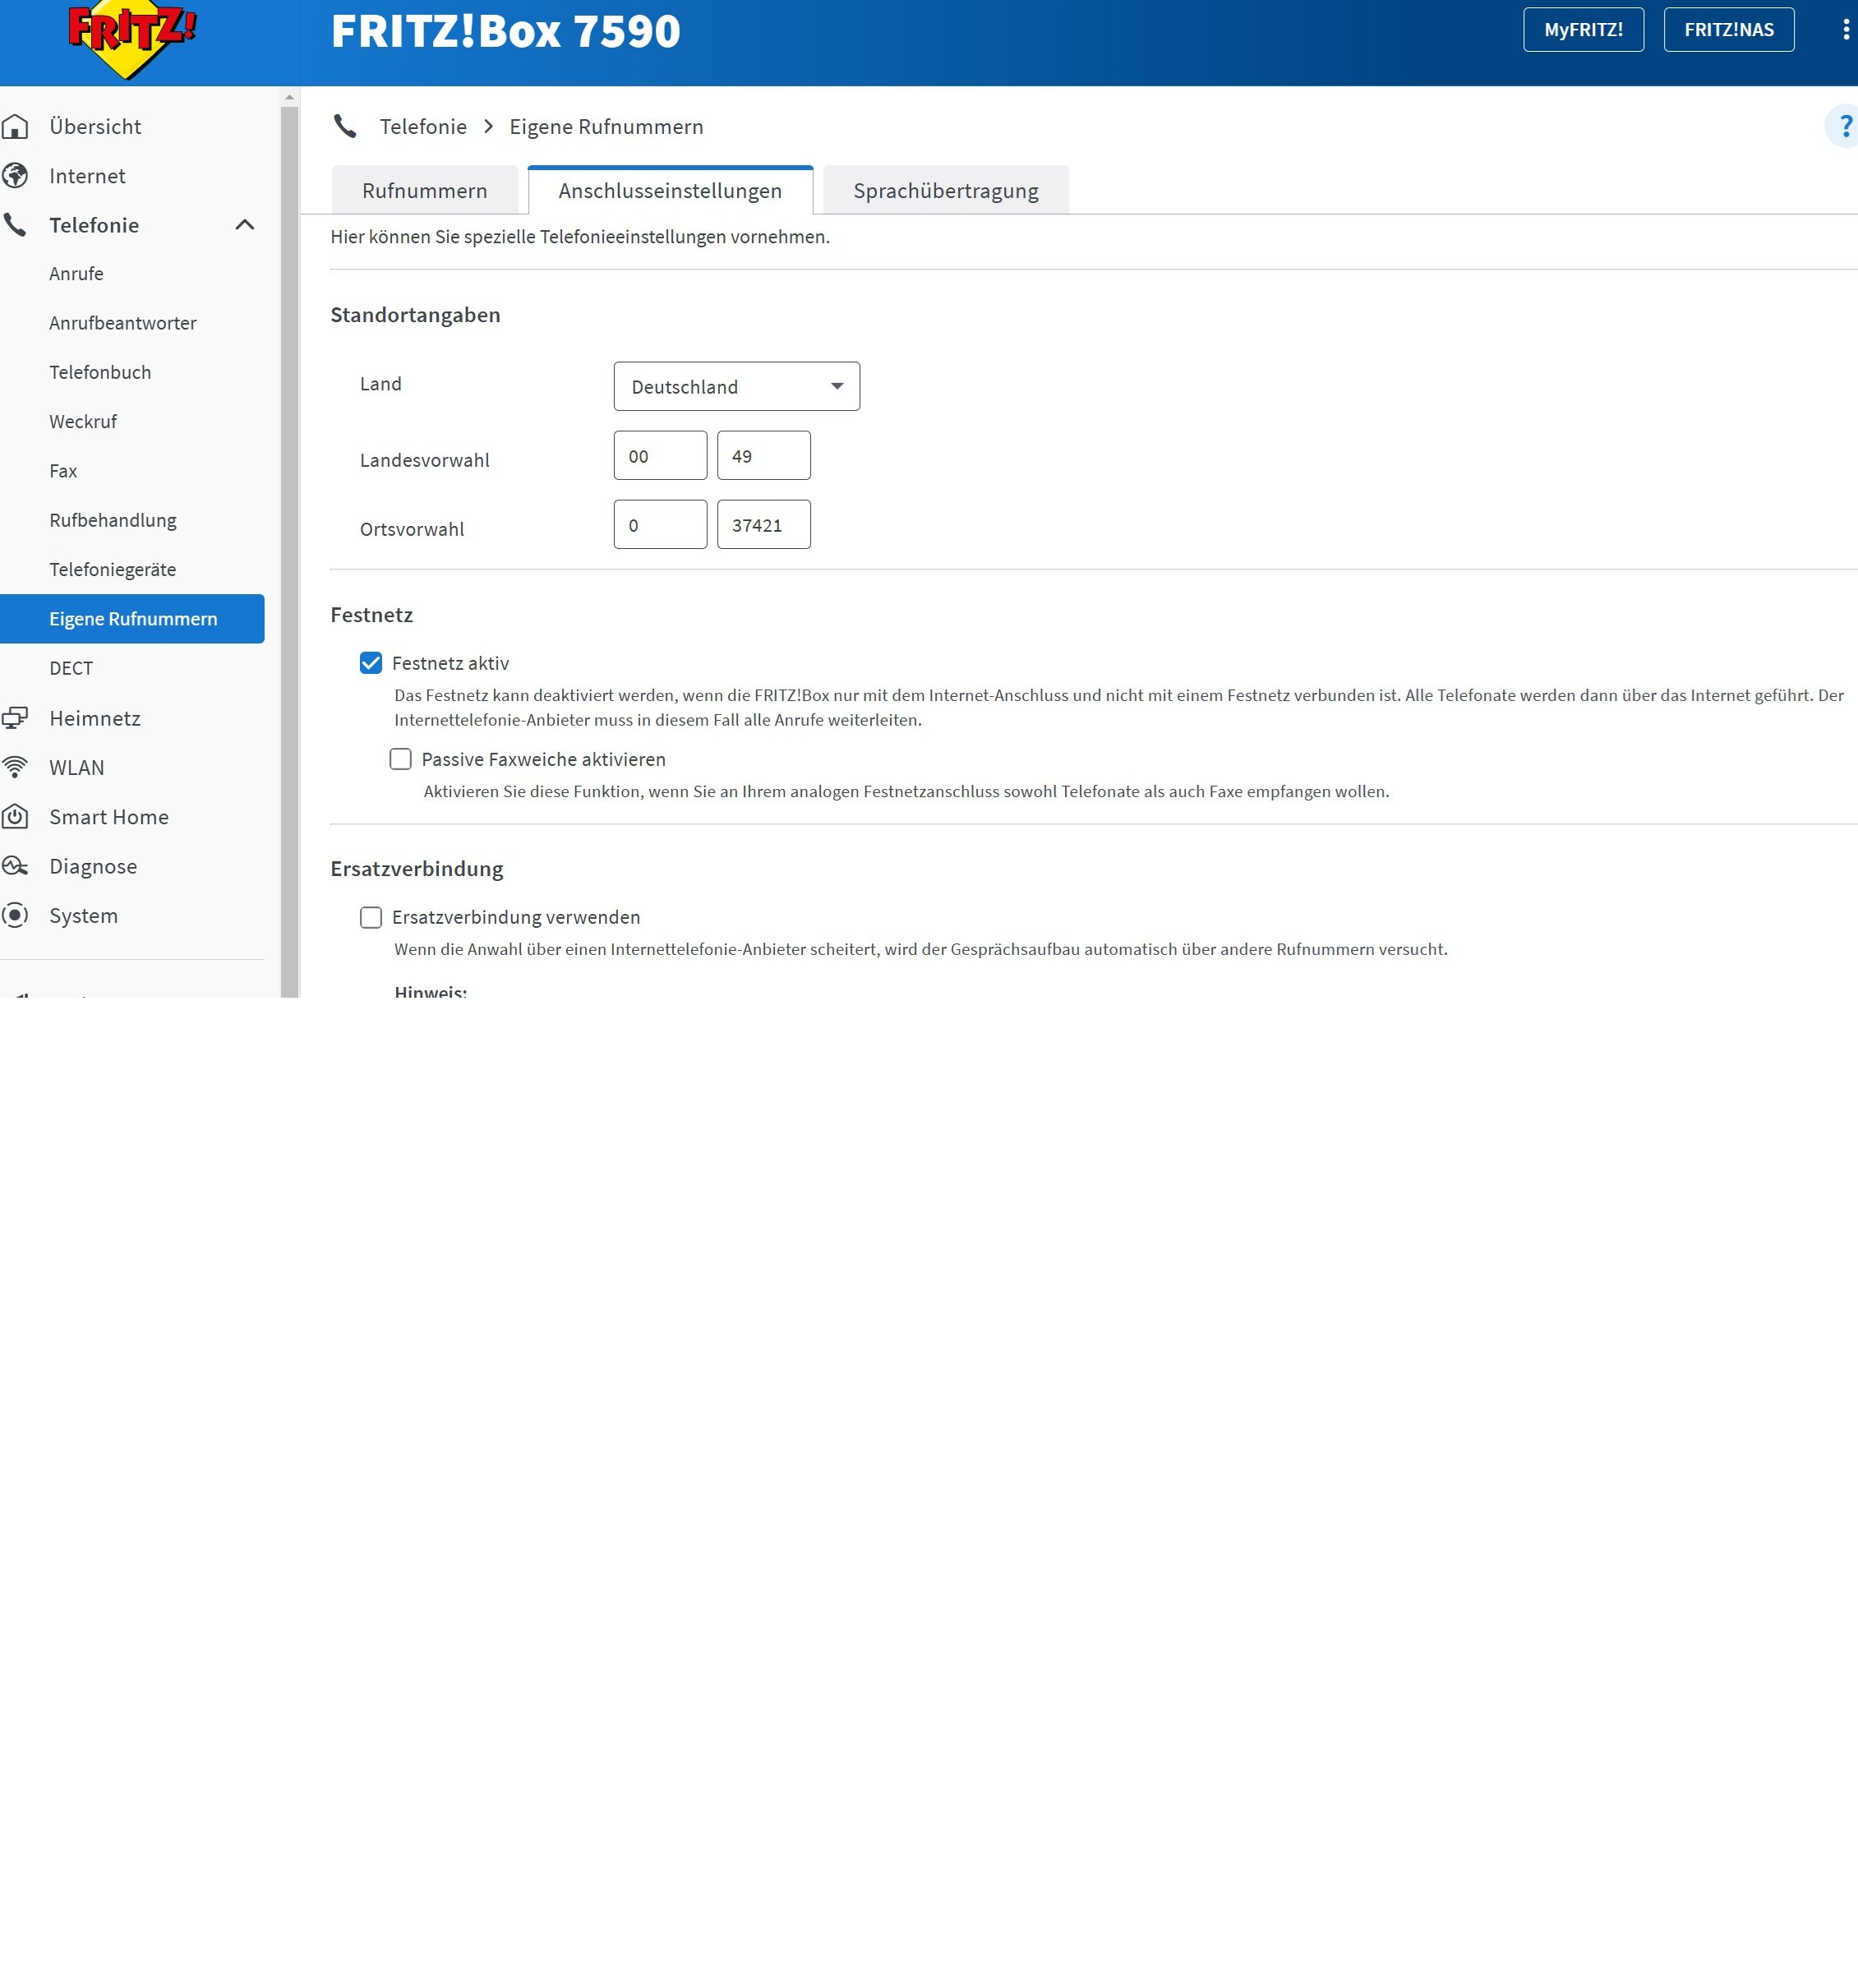The height and width of the screenshot is (1988, 1858).
Task: Click the WLAN wifi icon
Action: pyautogui.click(x=15, y=767)
